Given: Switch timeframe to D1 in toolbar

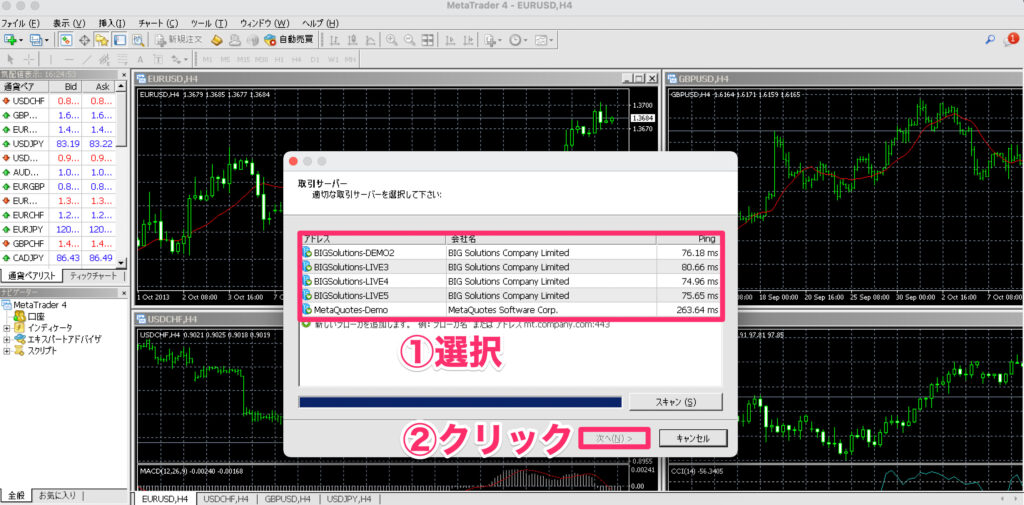Looking at the screenshot, I should click(315, 59).
